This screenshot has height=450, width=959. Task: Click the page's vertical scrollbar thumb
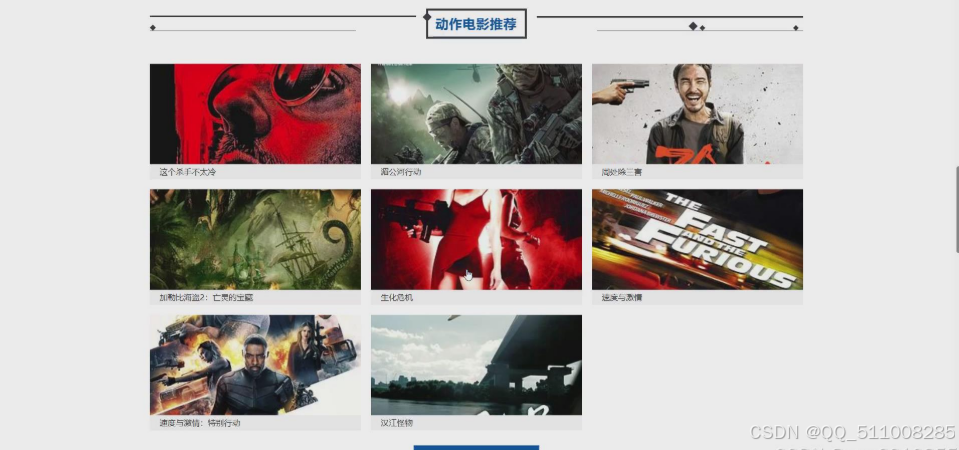[956, 208]
